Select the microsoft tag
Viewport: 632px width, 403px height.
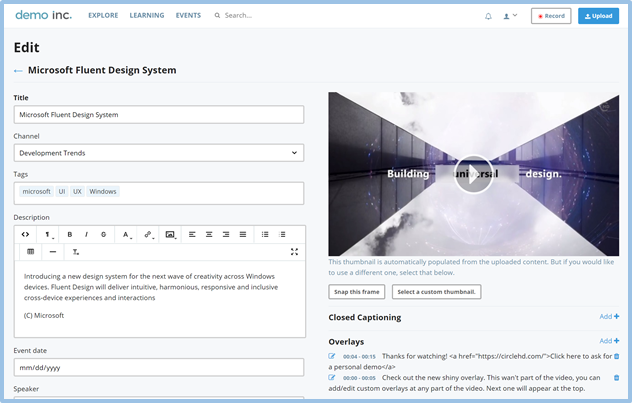(x=36, y=191)
